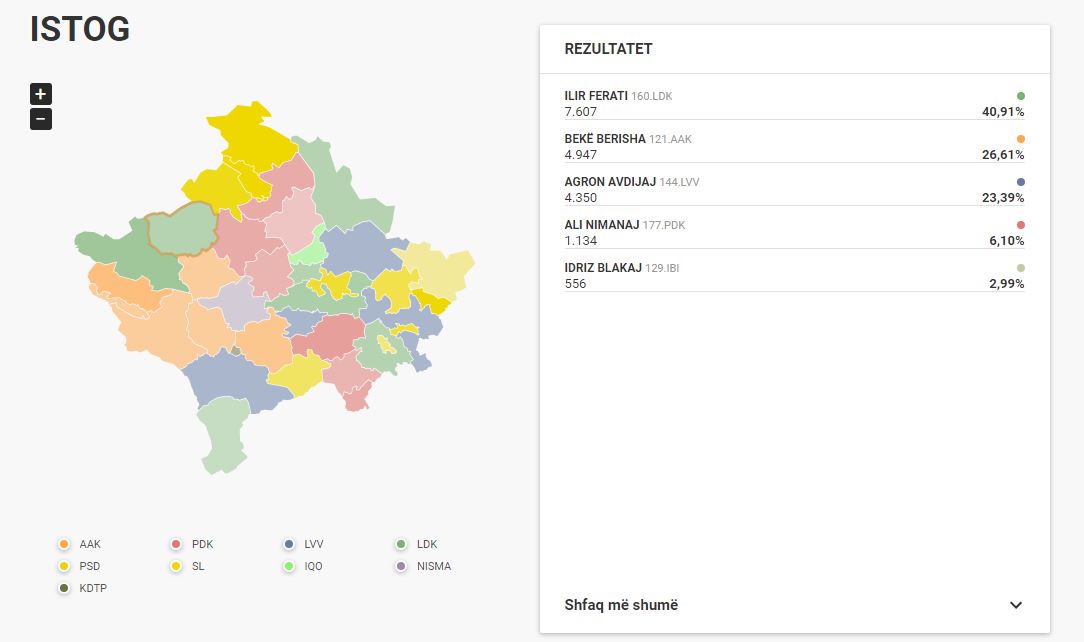Click the 26,61% result percentage
Viewport: 1084px width, 642px height.
point(1003,155)
